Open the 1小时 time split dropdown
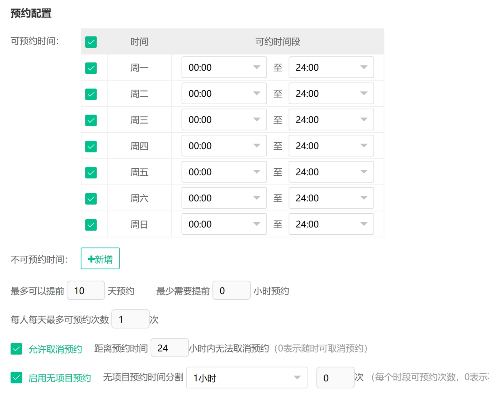 point(247,378)
